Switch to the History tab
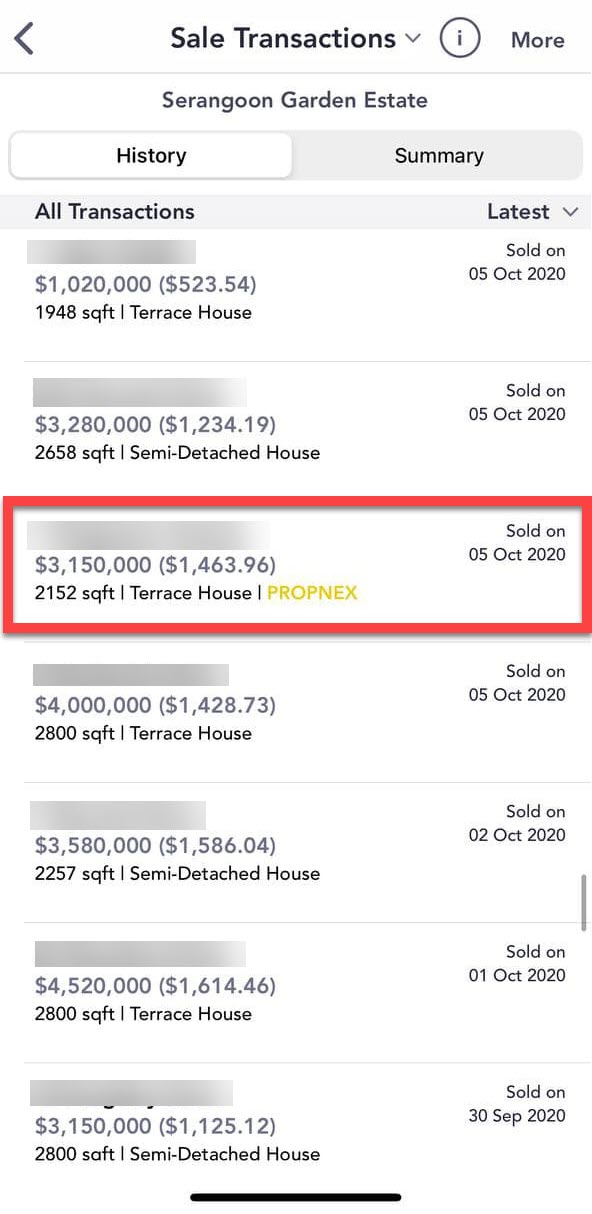 [x=151, y=155]
